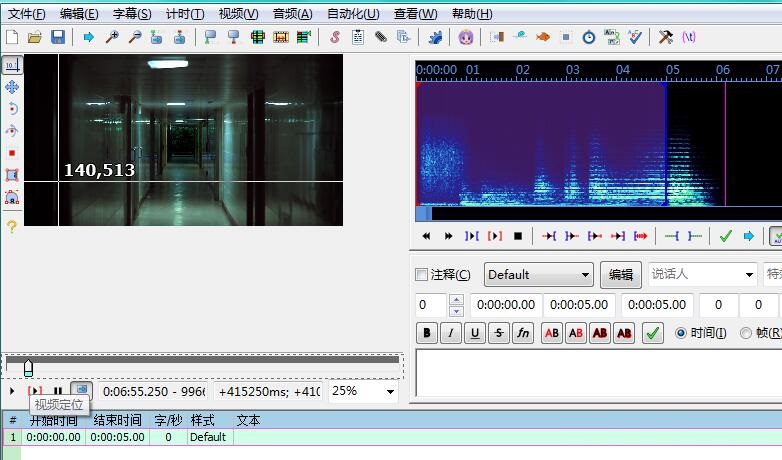The image size is (782, 460).
Task: Select subtitle row 1 in the grid
Action: (120, 437)
